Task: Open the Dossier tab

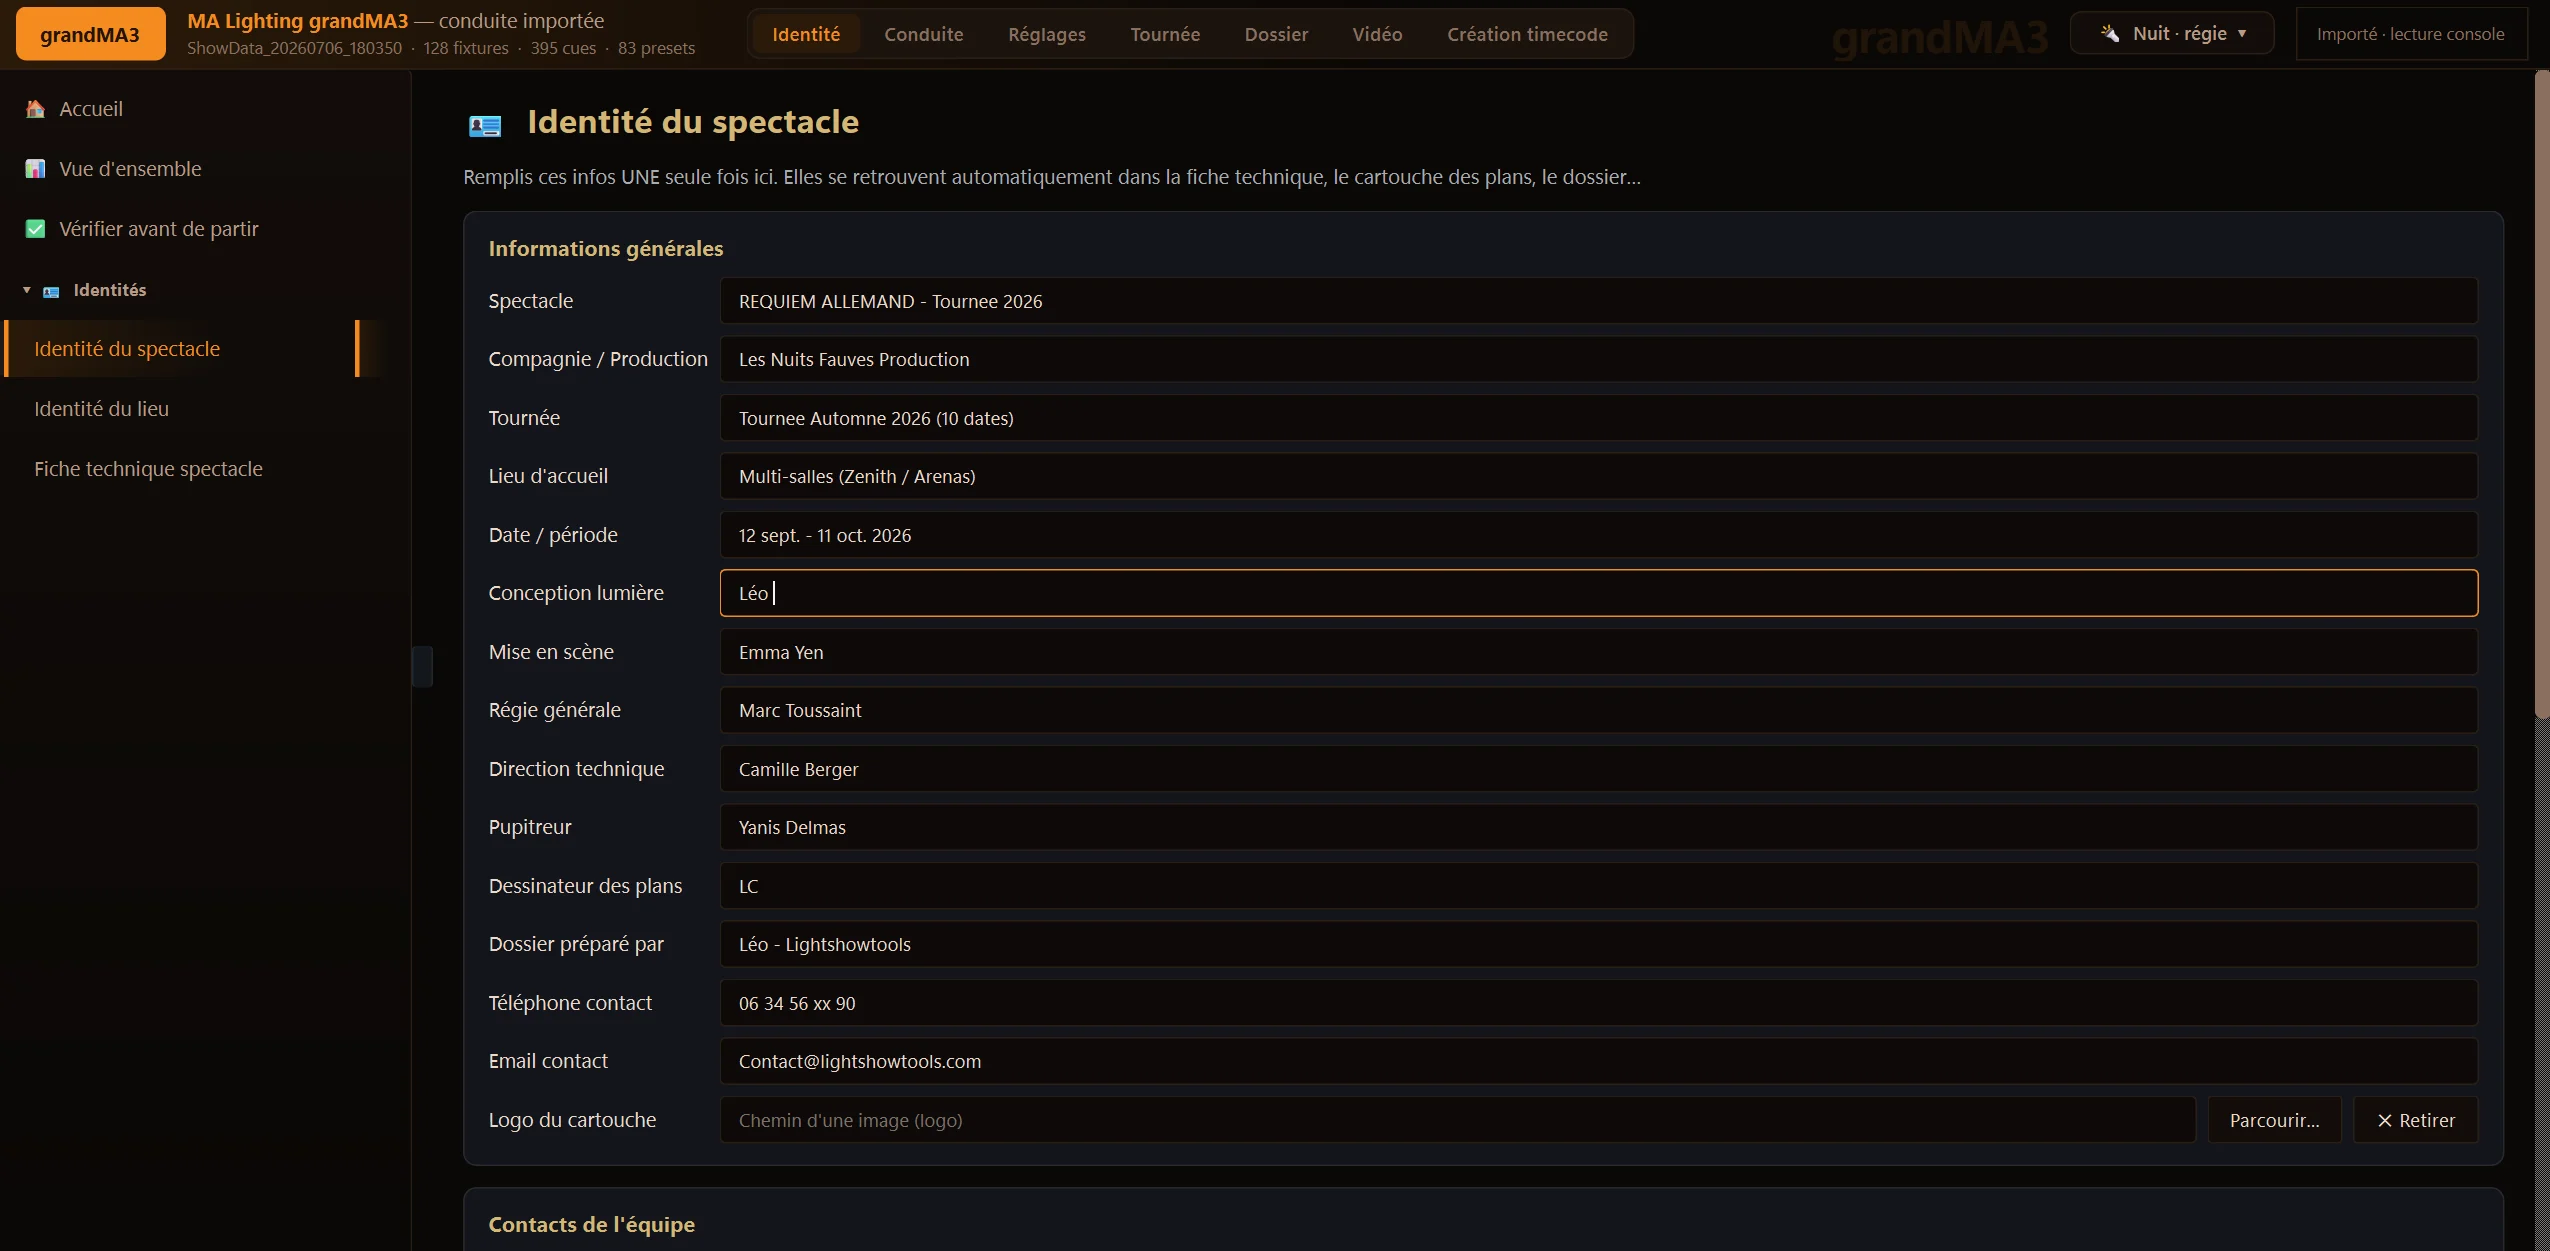Action: pyautogui.click(x=1276, y=34)
